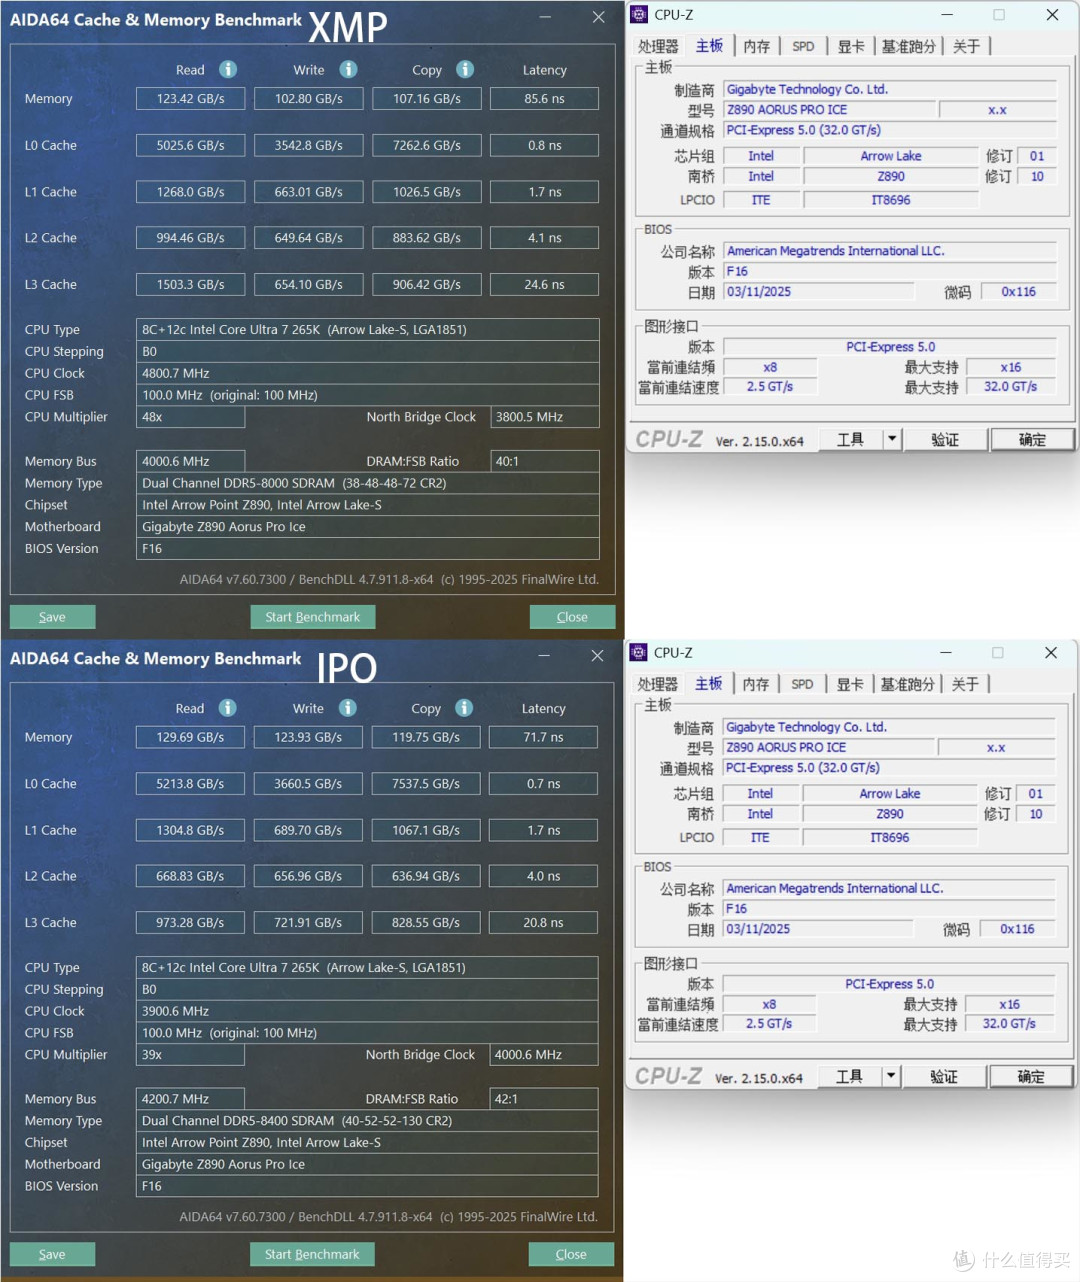Screen dimensions: 1080x1282
Task: Click DRAM:FSB Ratio field showing 42:1
Action: (x=544, y=1099)
